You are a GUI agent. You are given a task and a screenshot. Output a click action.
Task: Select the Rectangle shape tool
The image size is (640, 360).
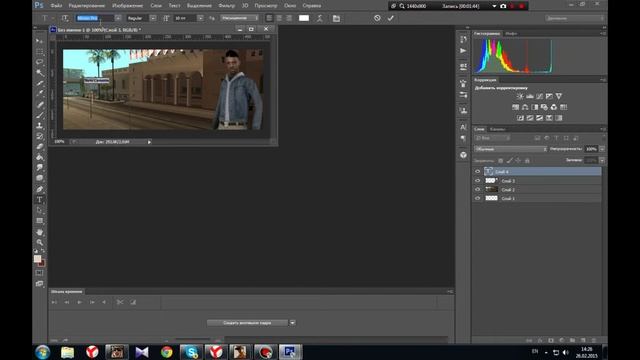(40, 221)
